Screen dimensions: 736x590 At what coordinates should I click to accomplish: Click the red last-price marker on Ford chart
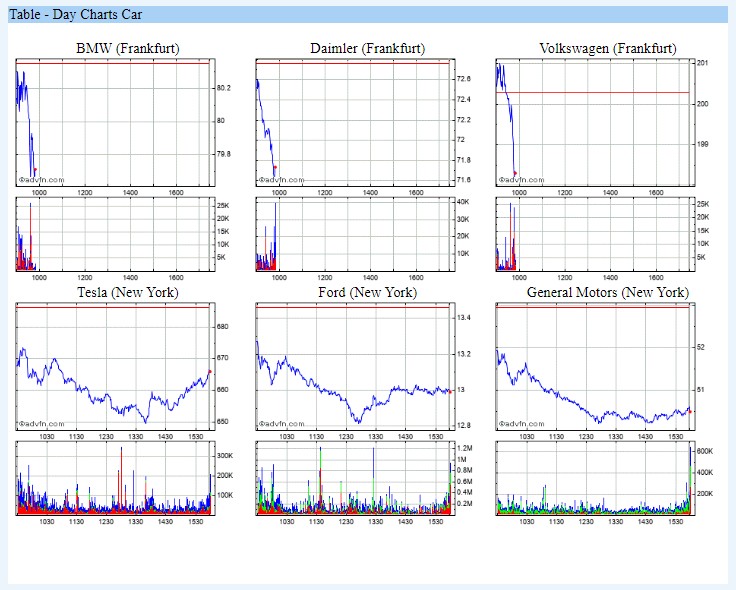(x=450, y=392)
